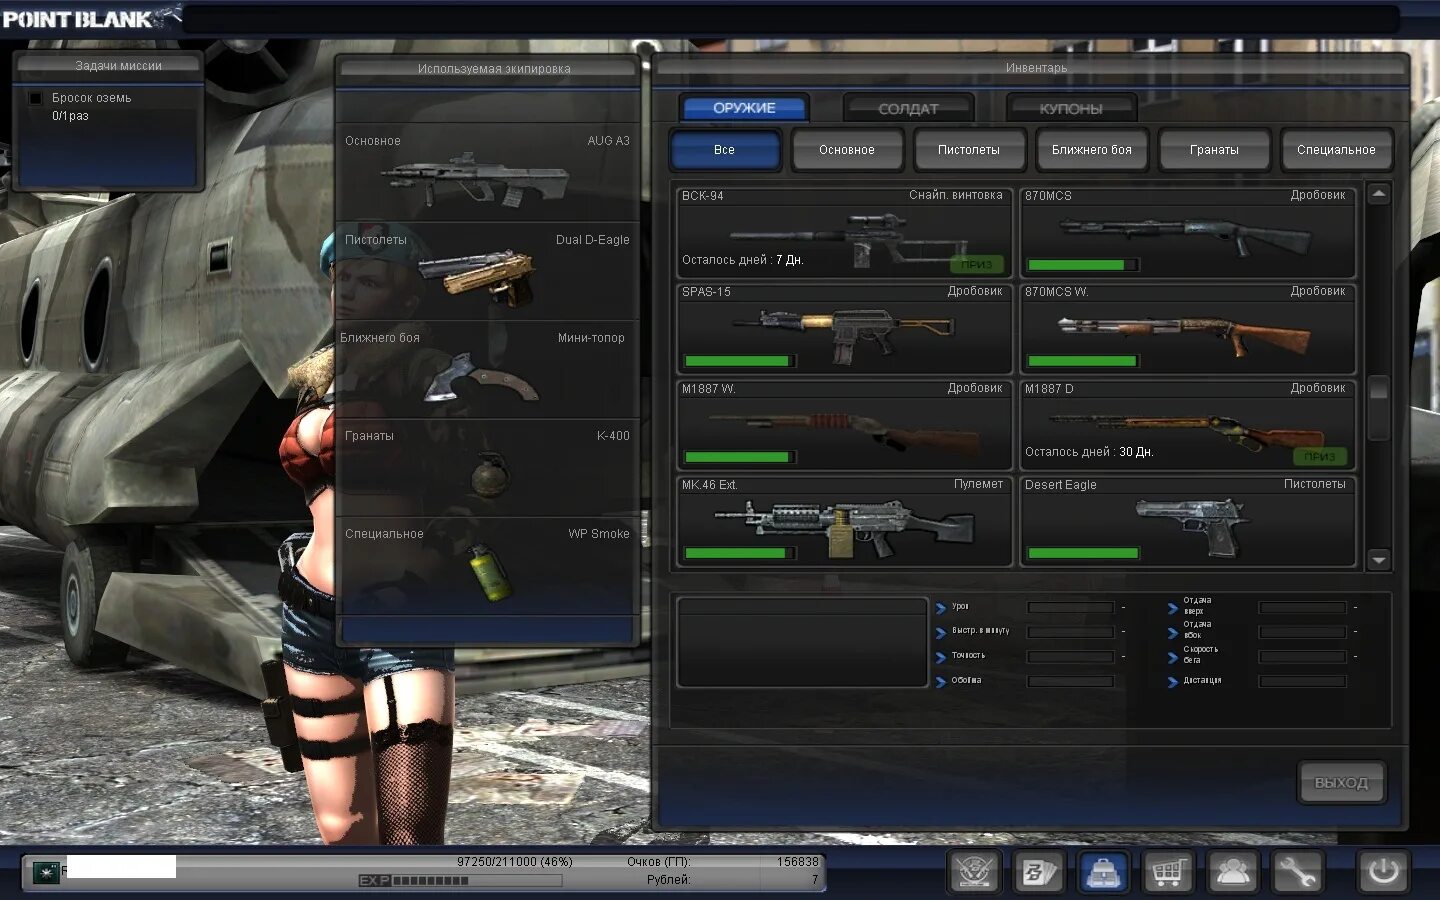
Task: Click the equipped K-400 grenade
Action: pos(487,467)
